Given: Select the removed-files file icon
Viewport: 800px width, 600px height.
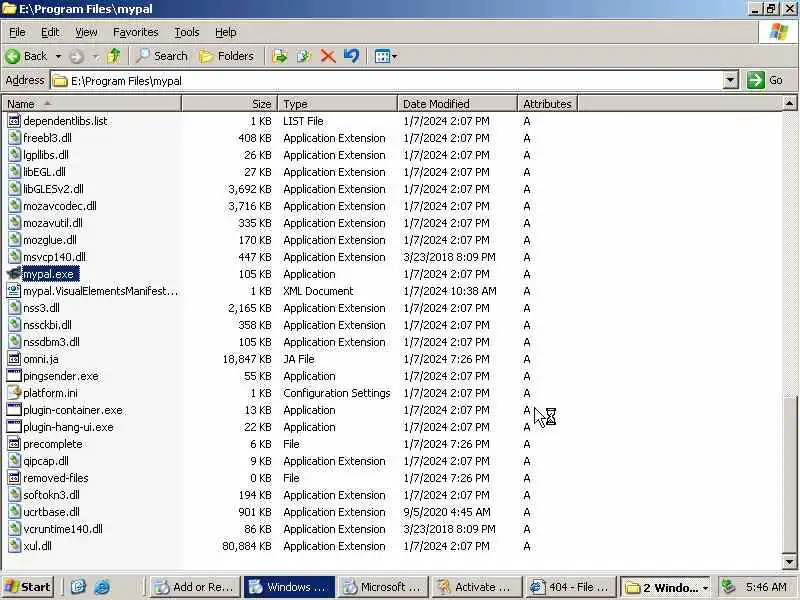Looking at the screenshot, I should [14, 478].
